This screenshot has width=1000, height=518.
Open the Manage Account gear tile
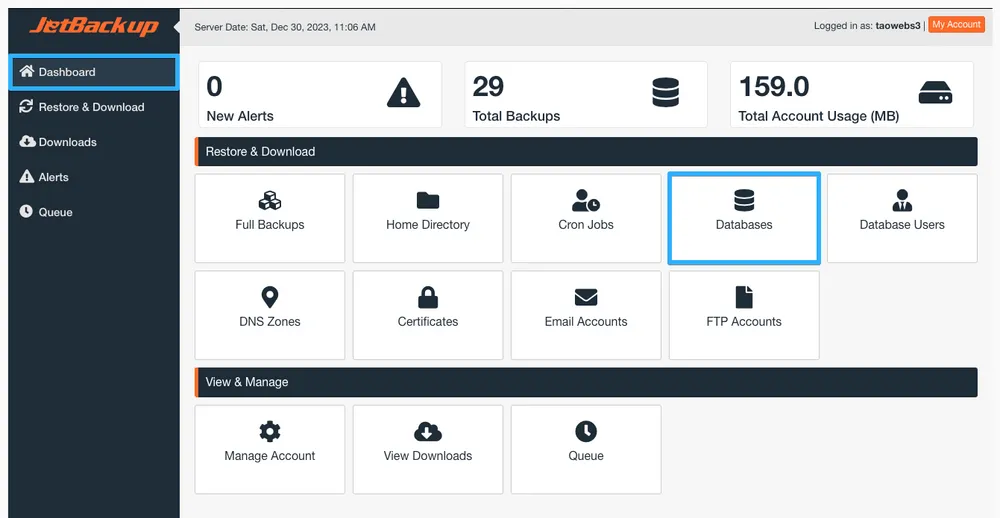(270, 449)
